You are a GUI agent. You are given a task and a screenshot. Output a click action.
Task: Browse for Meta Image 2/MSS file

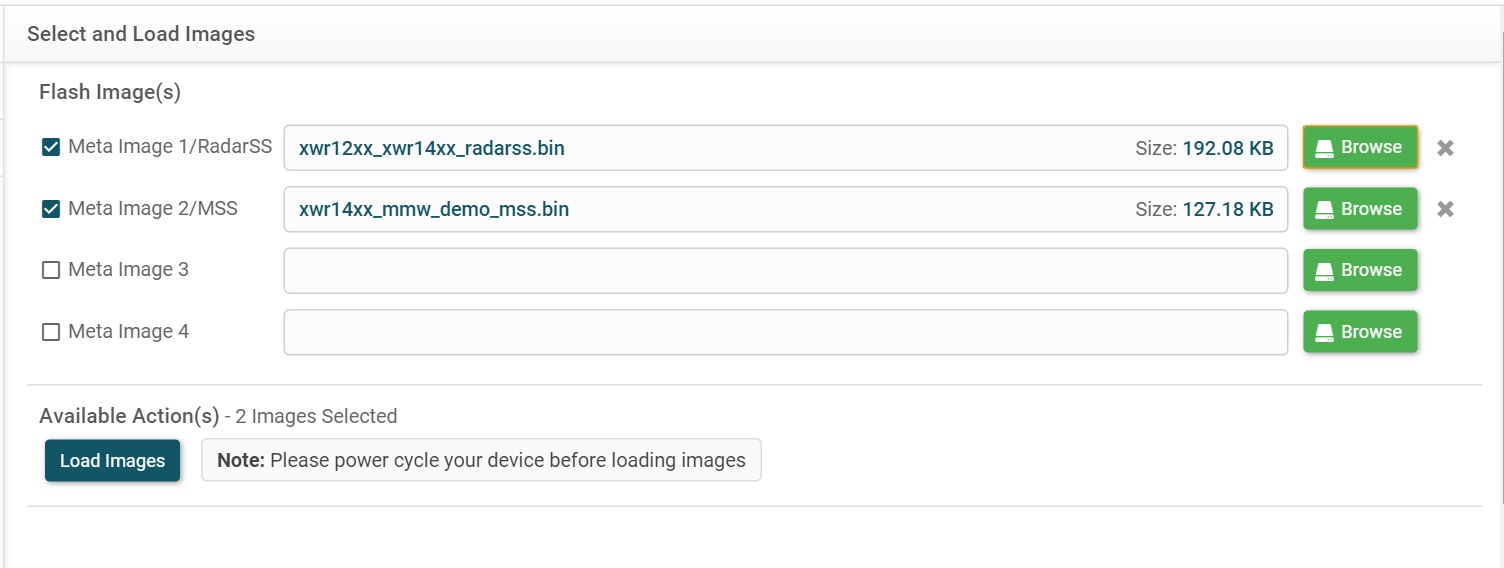(x=1360, y=209)
